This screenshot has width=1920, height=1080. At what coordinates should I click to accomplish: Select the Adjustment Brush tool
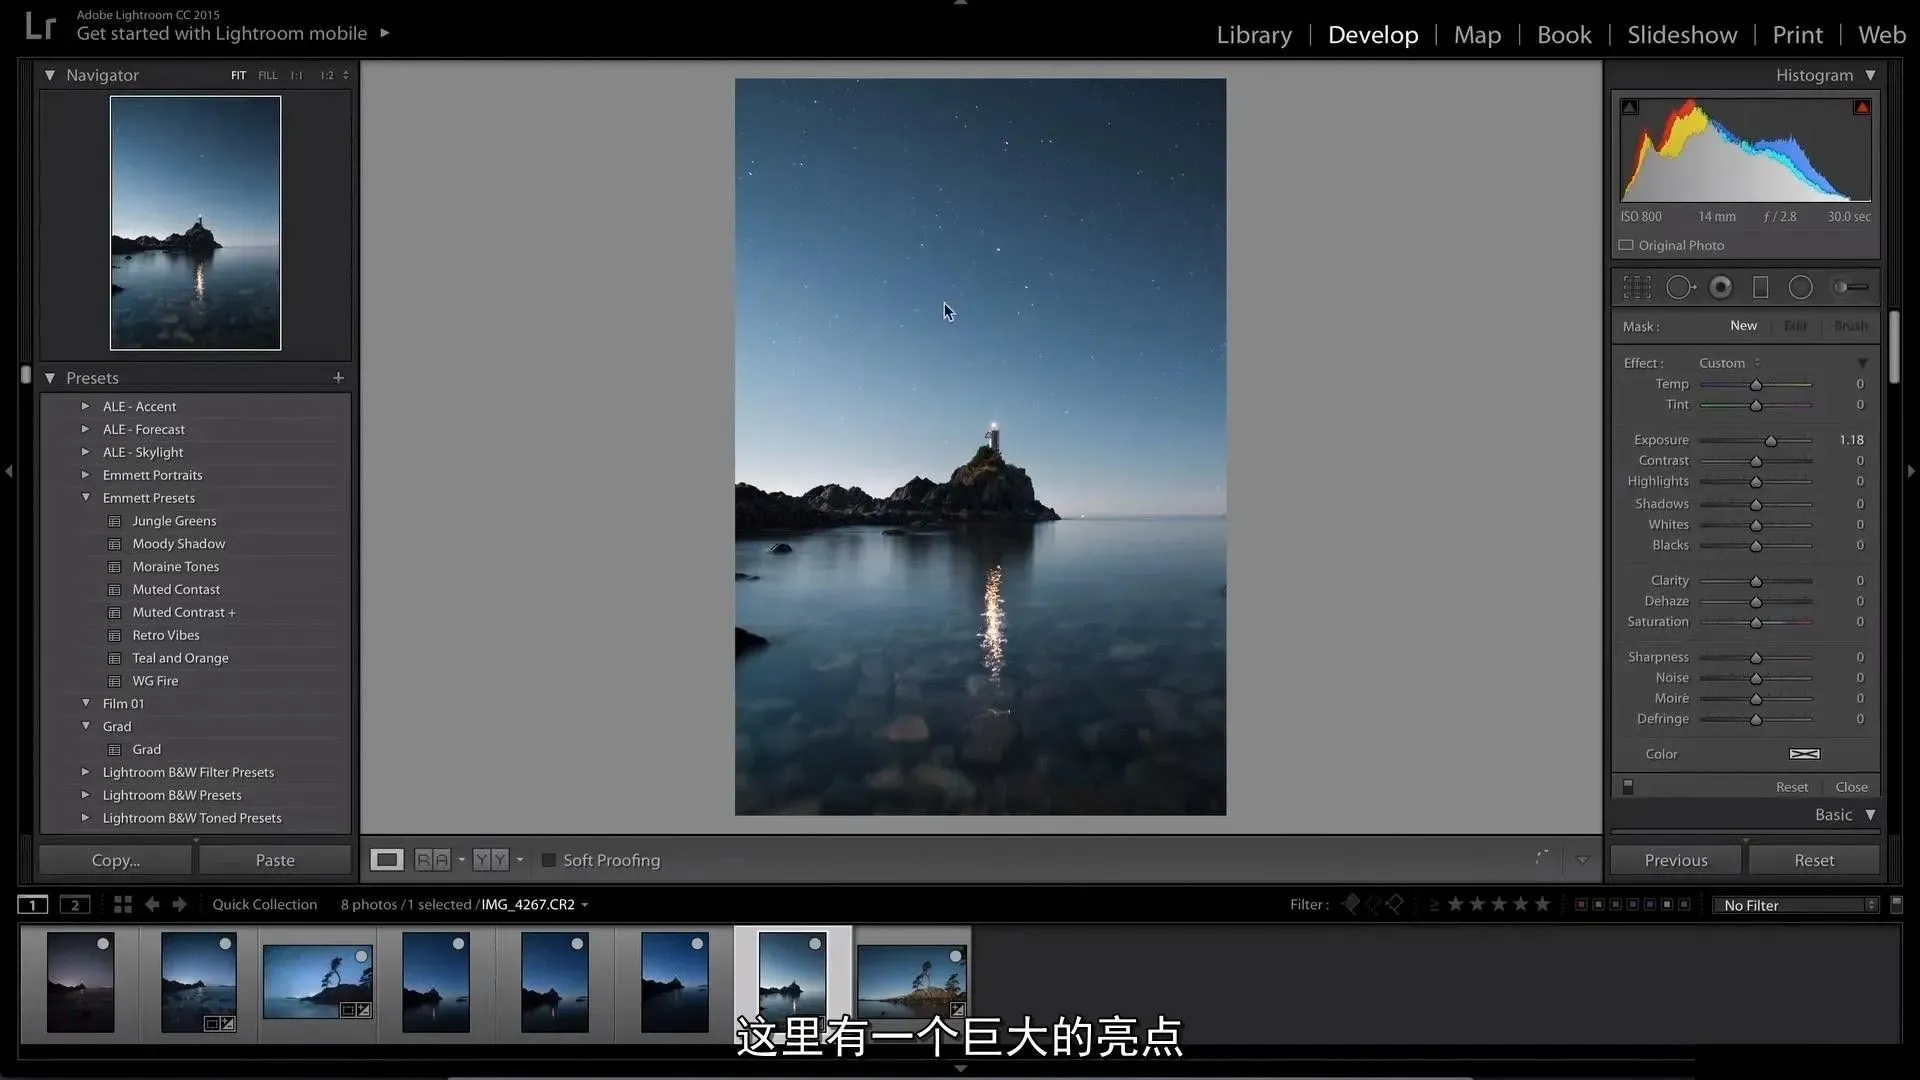[x=1850, y=288]
